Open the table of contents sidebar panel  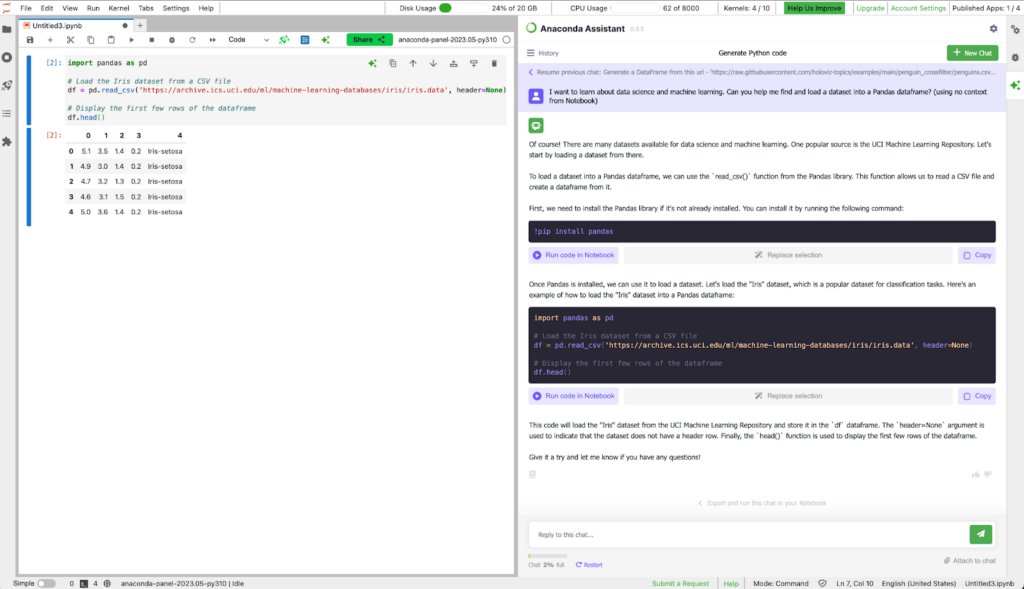[7, 114]
